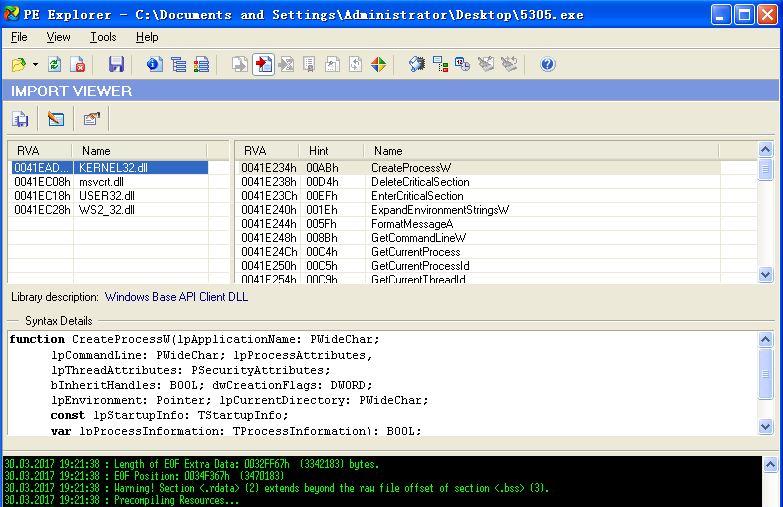Click the hint value 00ABh
The width and height of the screenshot is (783, 507).
(x=322, y=168)
